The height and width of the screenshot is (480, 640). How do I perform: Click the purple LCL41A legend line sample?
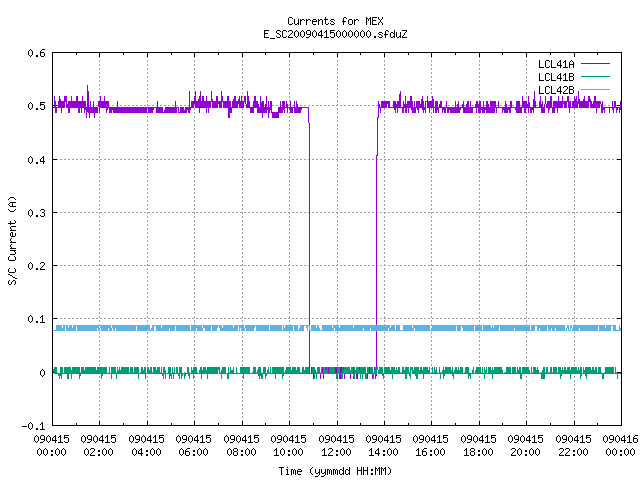pyautogui.click(x=595, y=64)
